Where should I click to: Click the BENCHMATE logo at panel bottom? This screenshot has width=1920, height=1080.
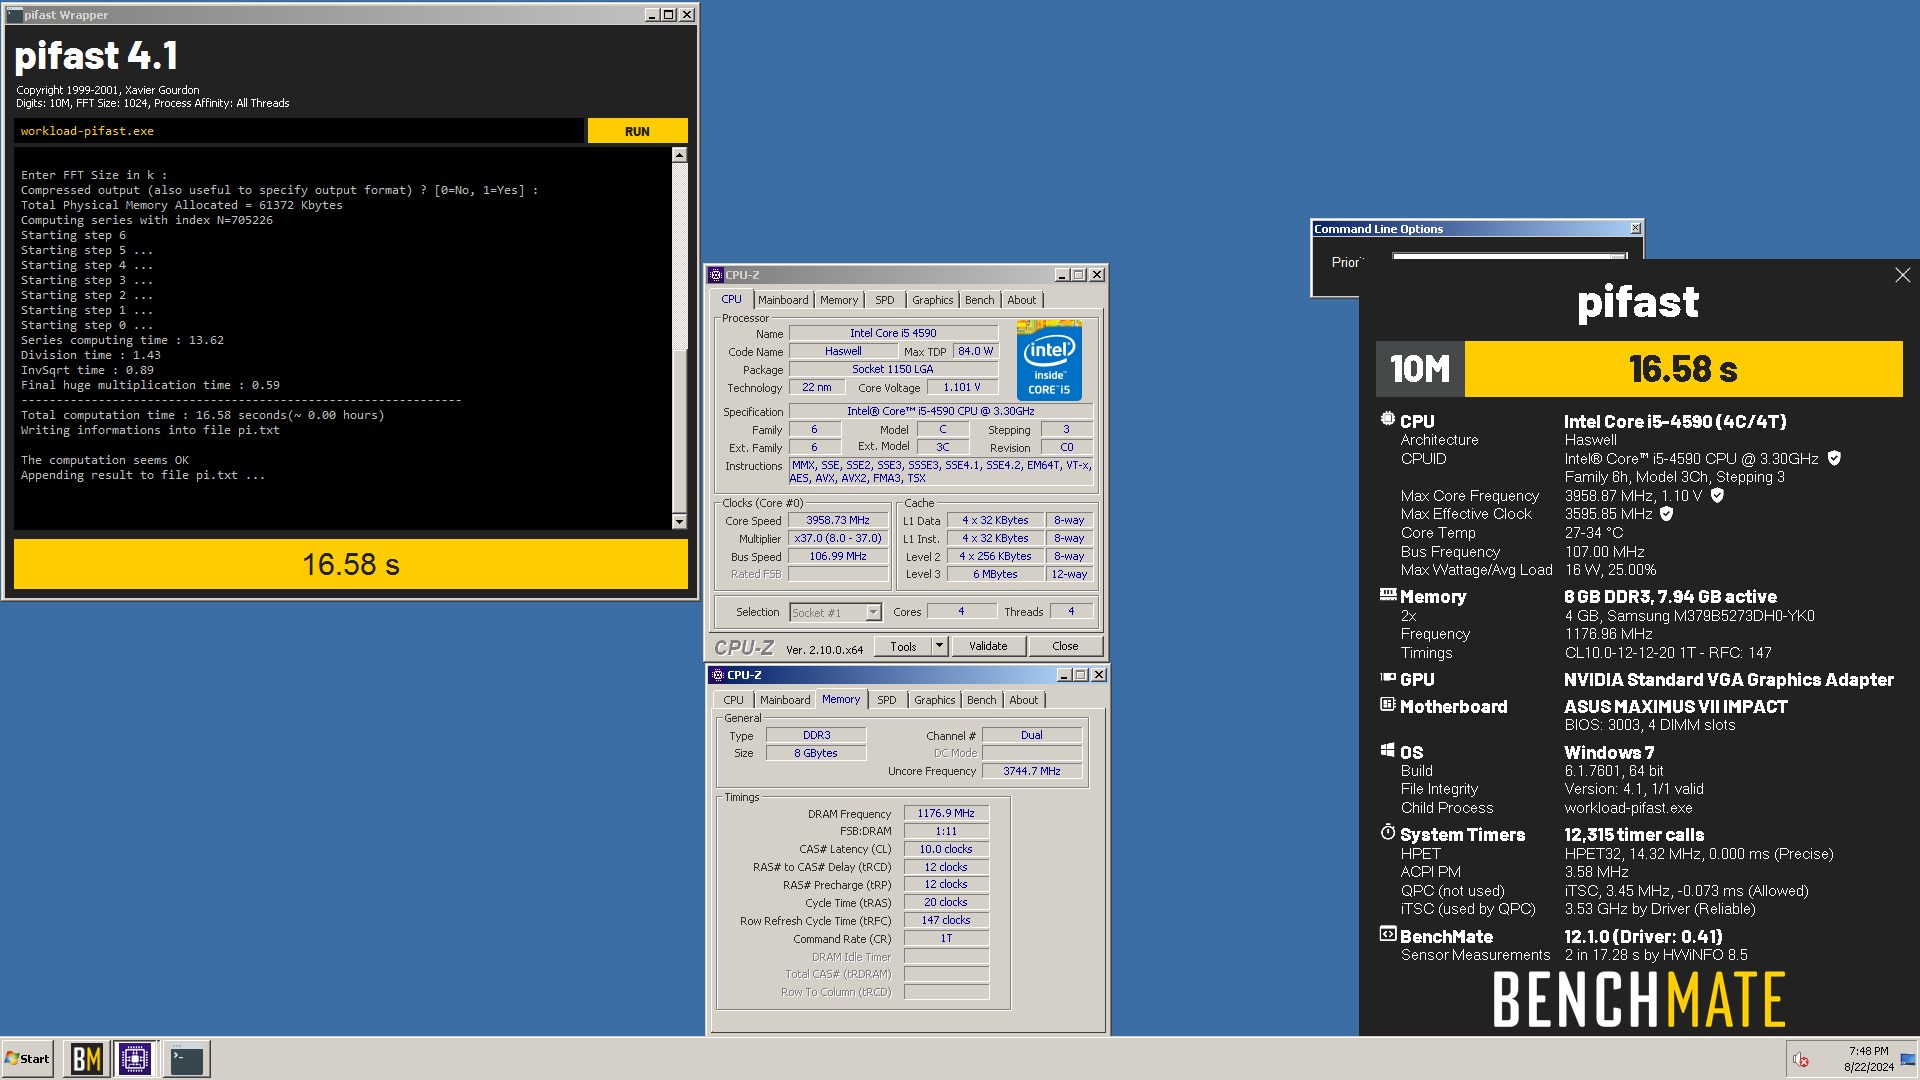click(x=1639, y=999)
